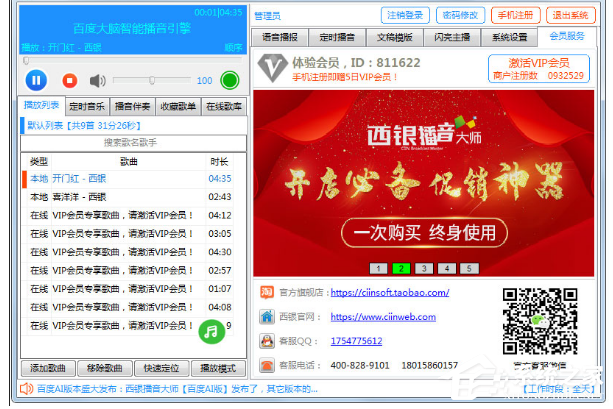Click the VIP diamond membership icon

click(272, 68)
